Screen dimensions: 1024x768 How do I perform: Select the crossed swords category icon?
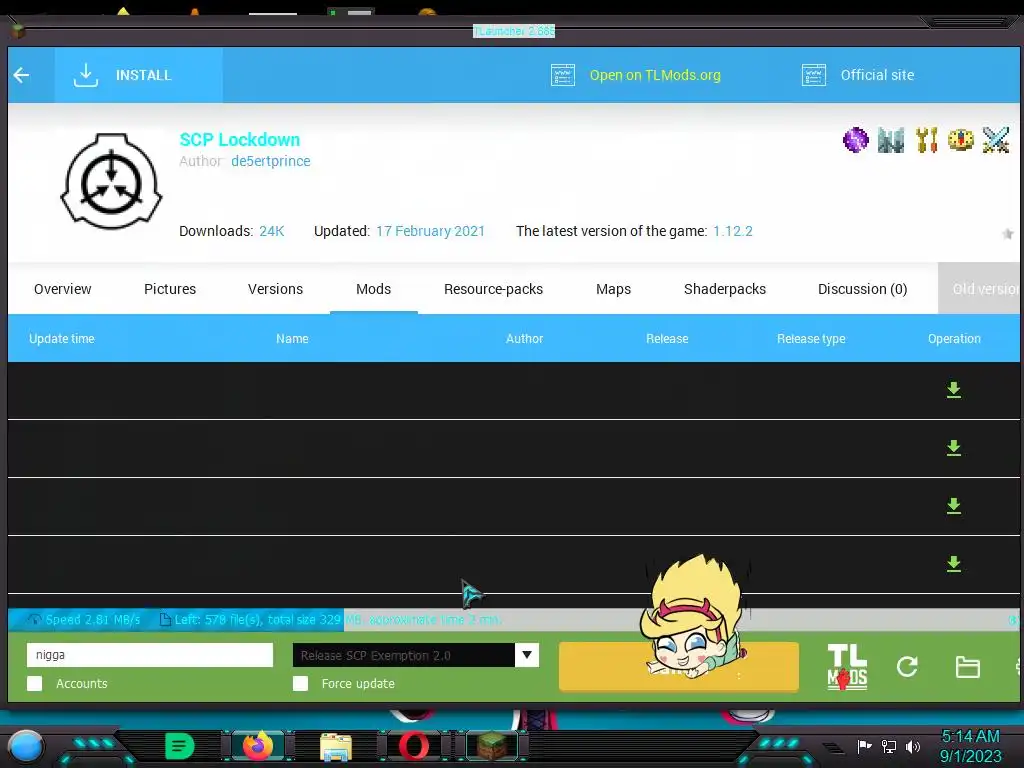(996, 140)
